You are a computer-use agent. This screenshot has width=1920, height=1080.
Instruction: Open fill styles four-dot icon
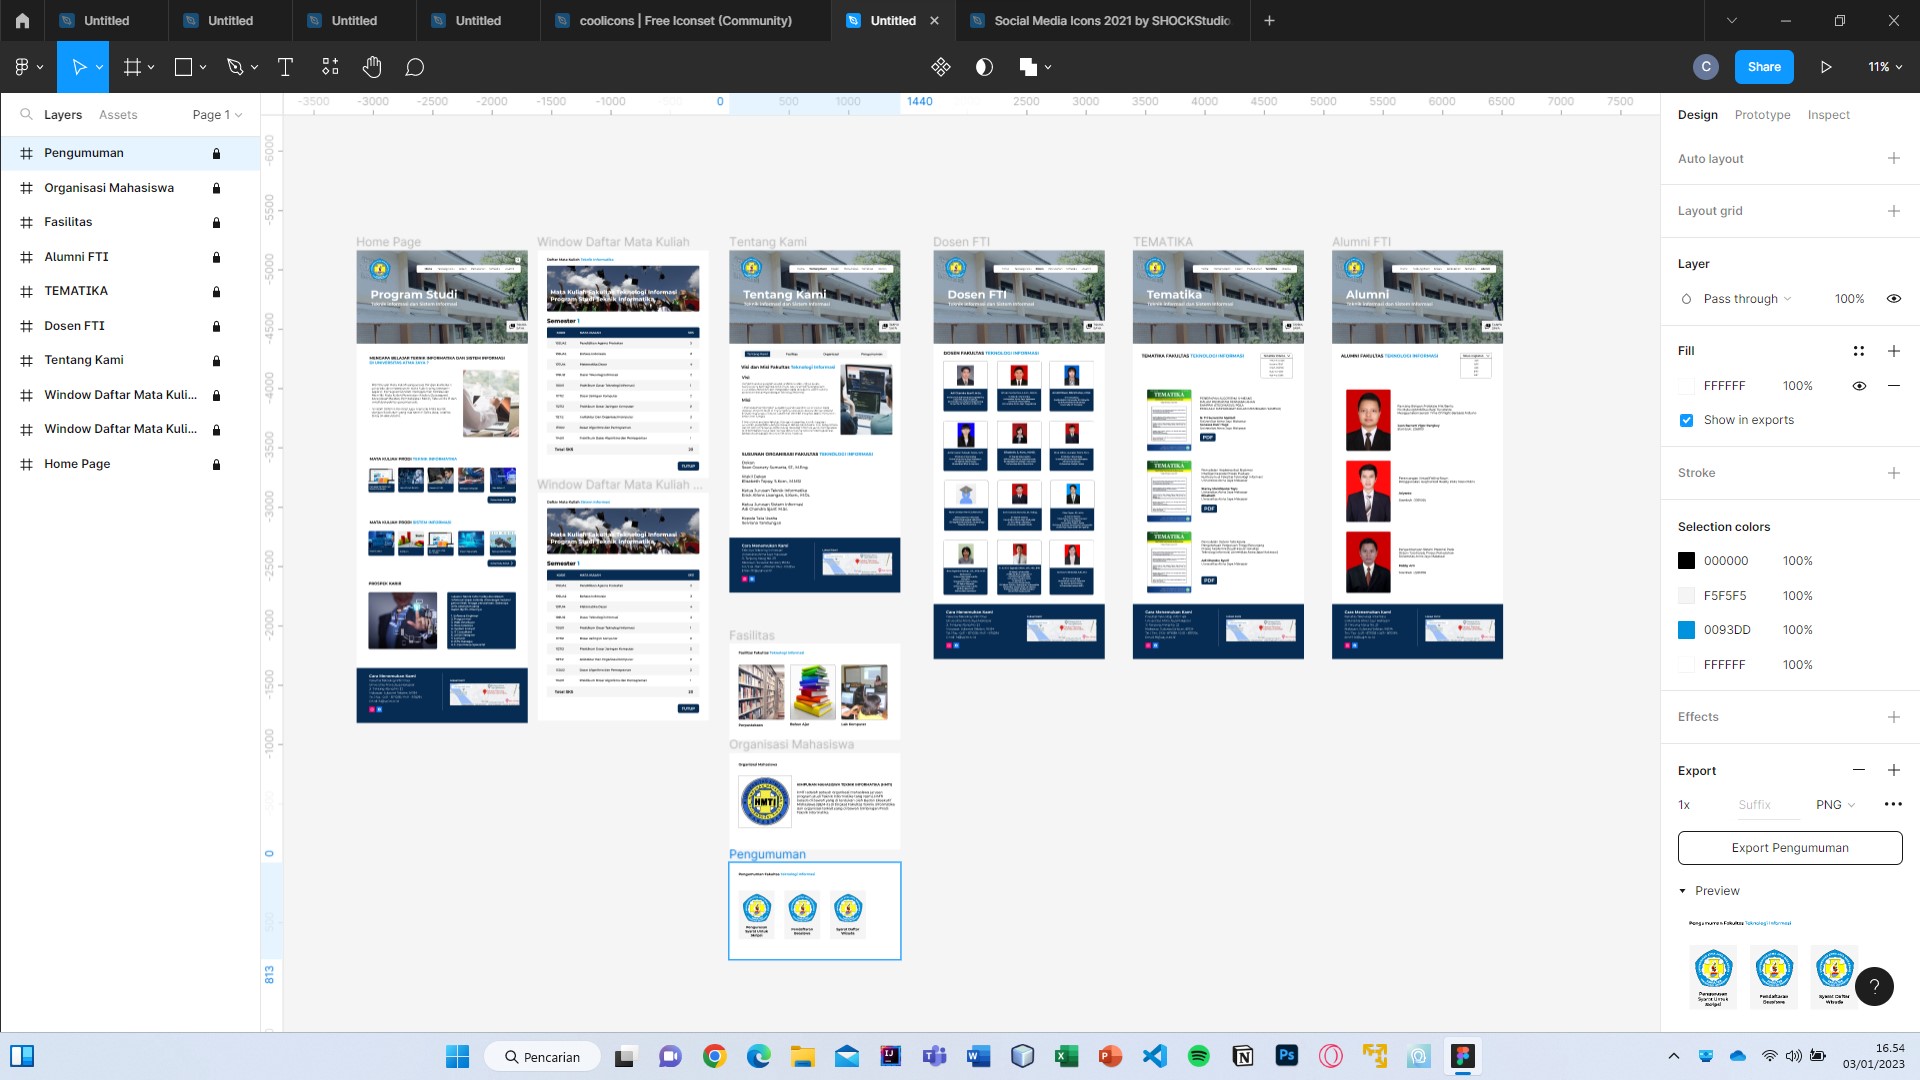click(1858, 351)
